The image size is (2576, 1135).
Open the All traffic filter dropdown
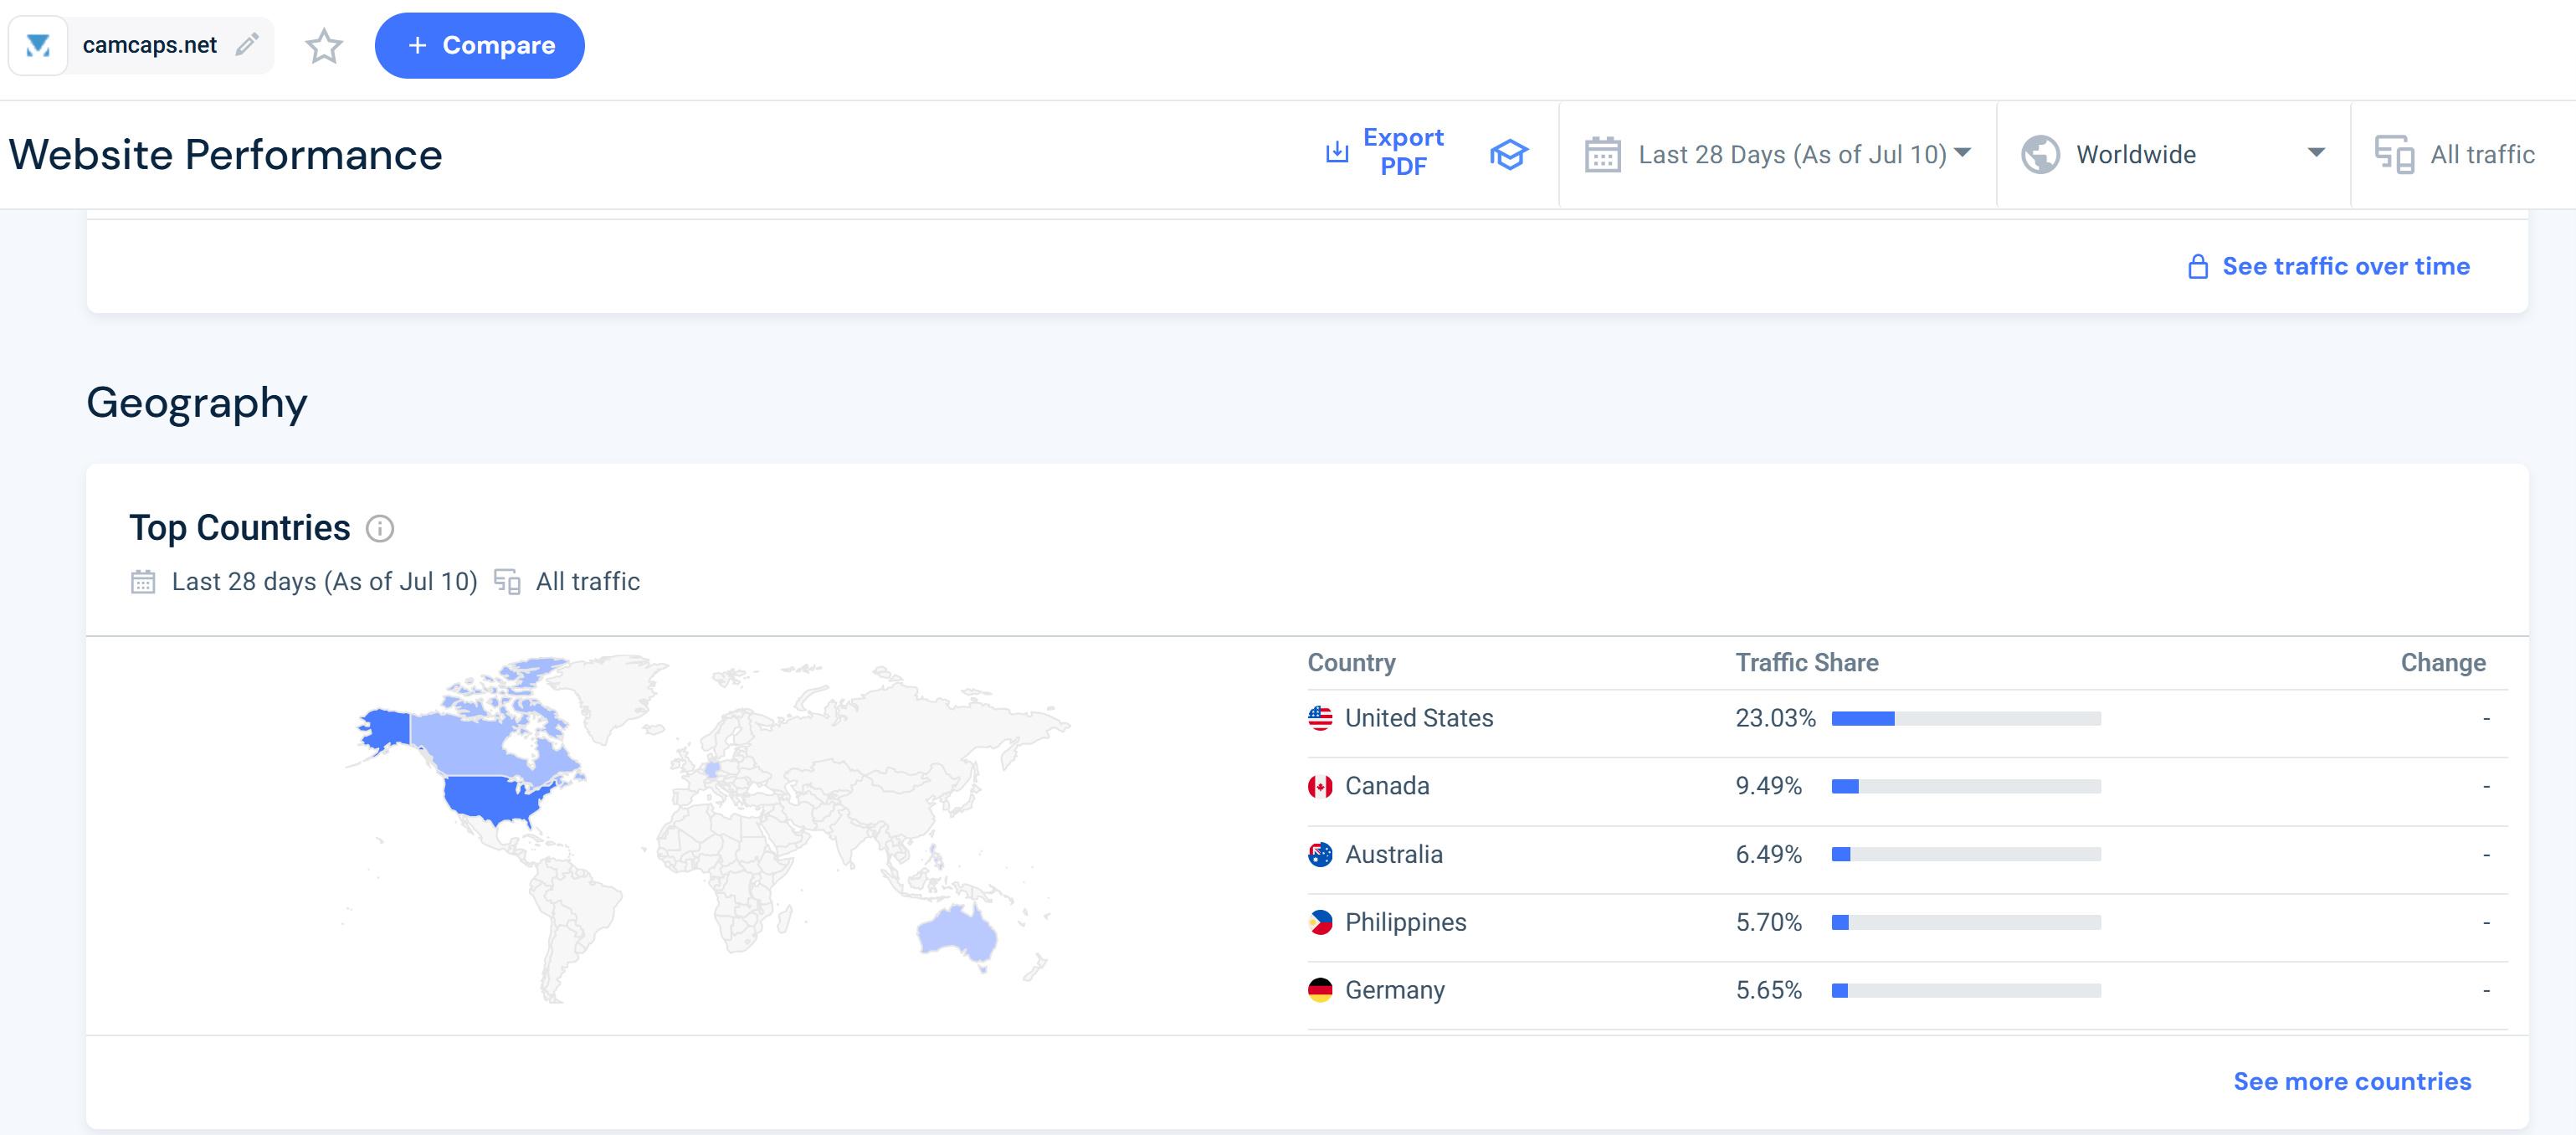click(2481, 155)
